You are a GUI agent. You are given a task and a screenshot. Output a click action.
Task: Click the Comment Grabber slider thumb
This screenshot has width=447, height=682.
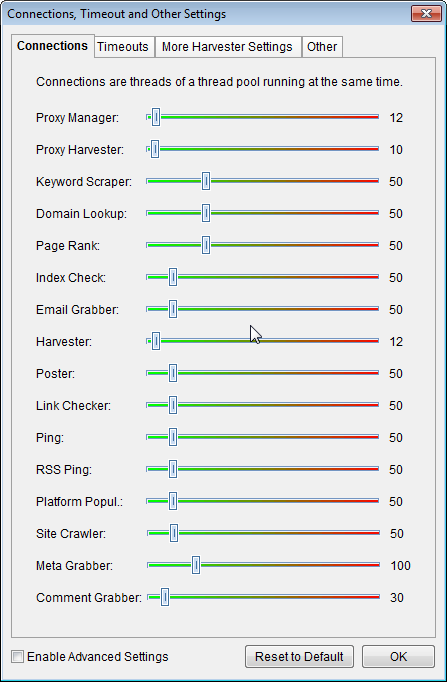click(165, 597)
